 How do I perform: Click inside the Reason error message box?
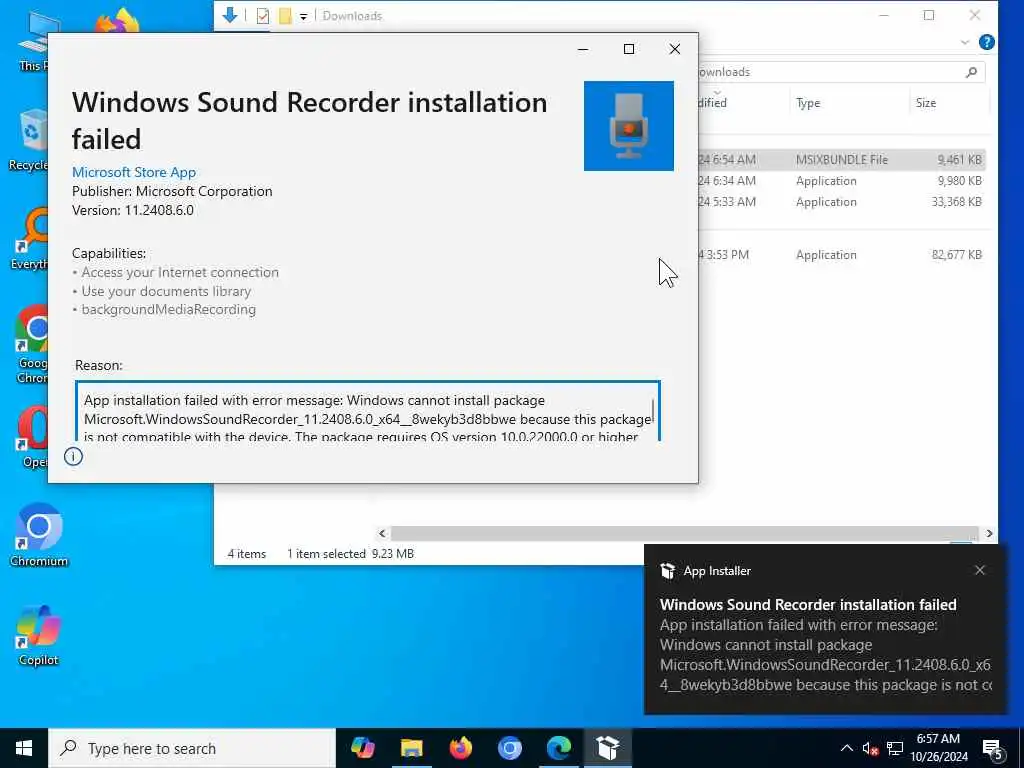point(368,411)
